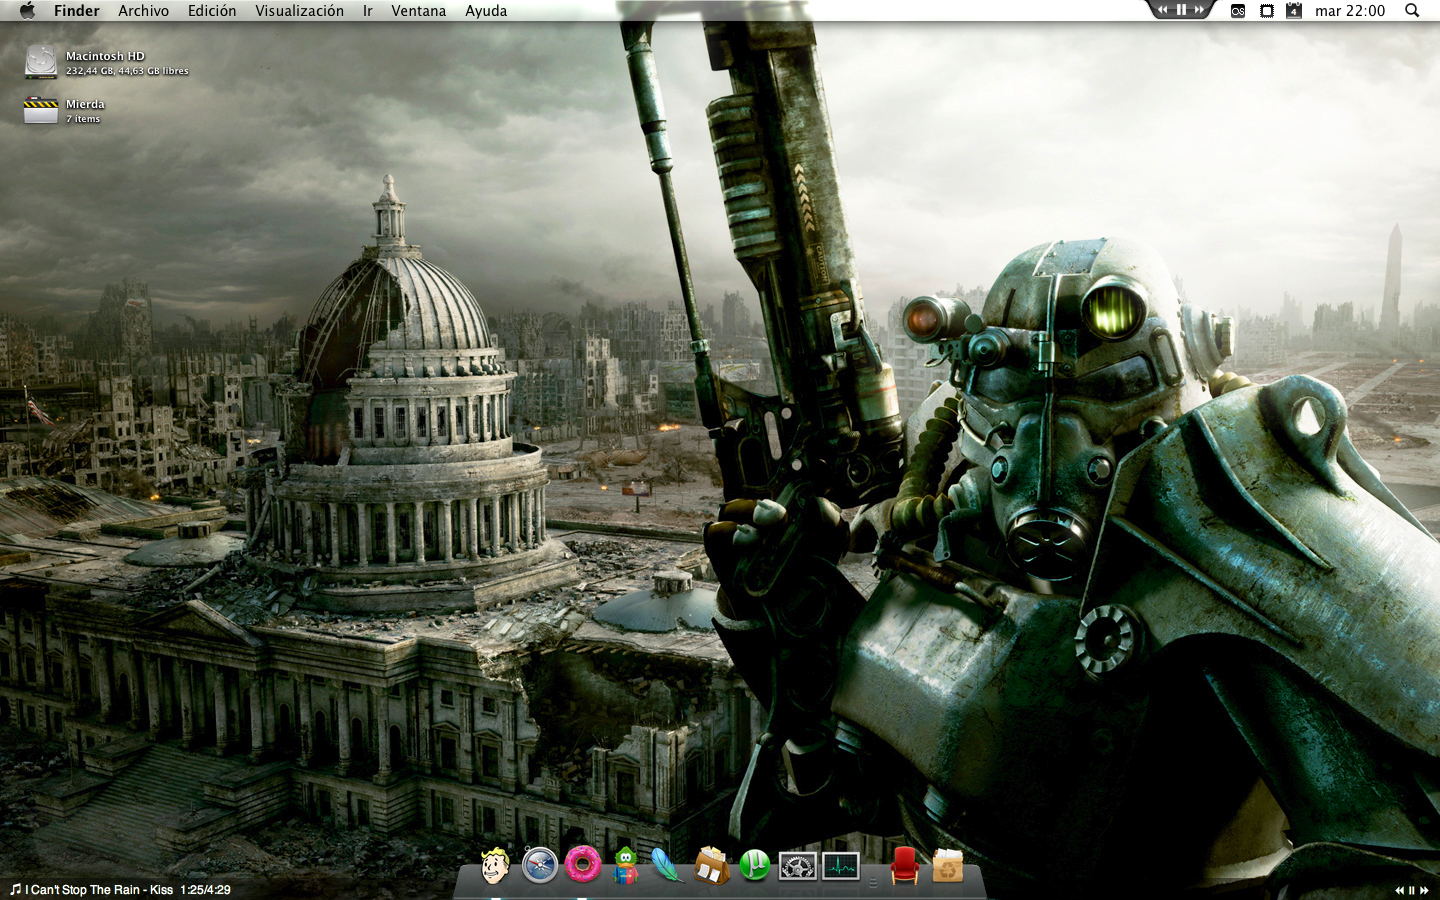Click the mar 22:00 clock
Image resolution: width=1440 pixels, height=900 pixels.
1350,11
